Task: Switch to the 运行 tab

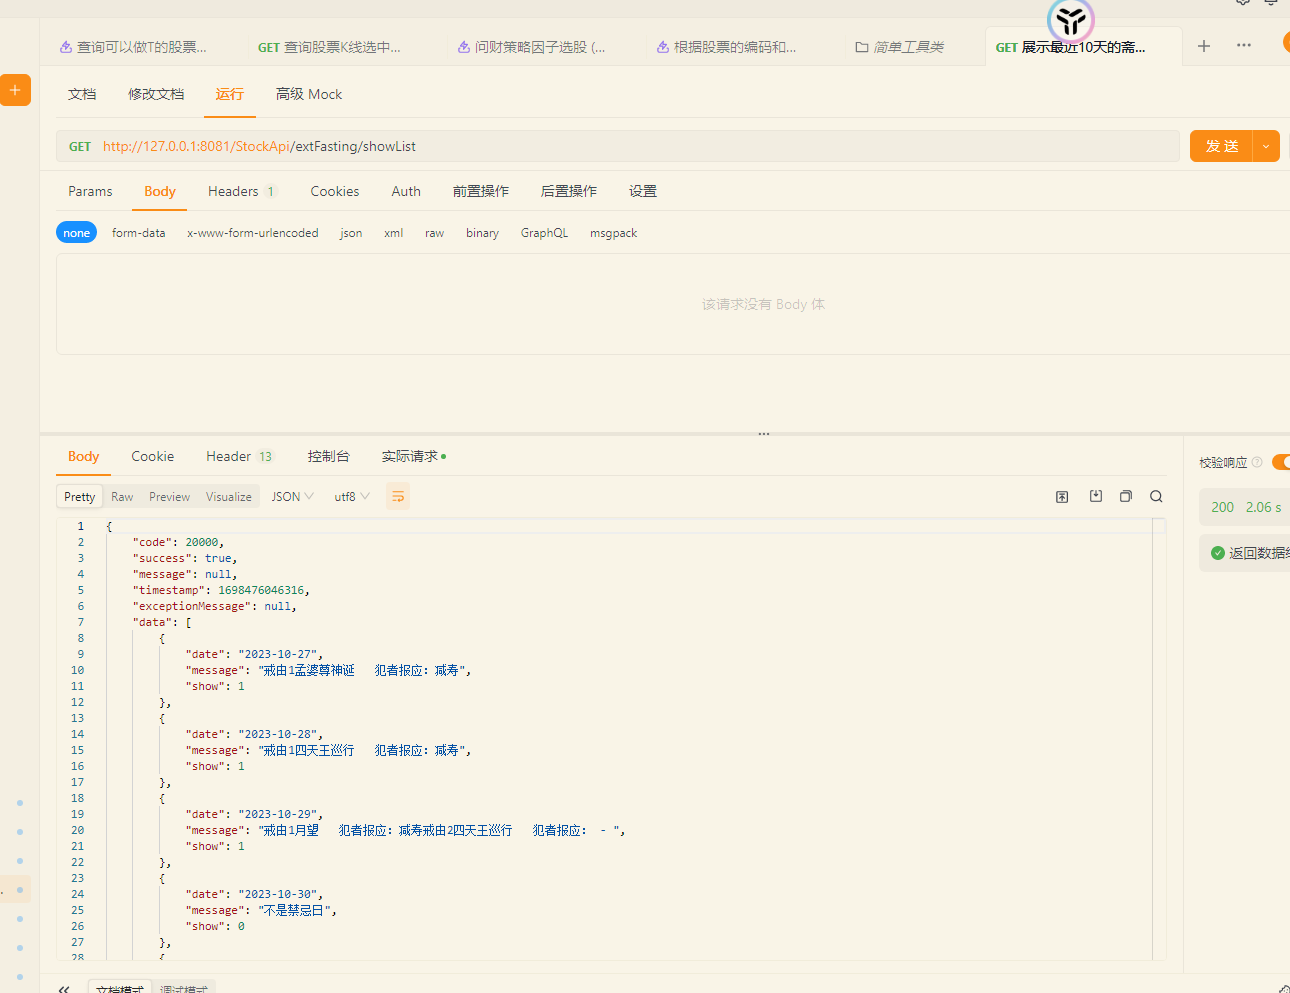Action: coord(230,94)
